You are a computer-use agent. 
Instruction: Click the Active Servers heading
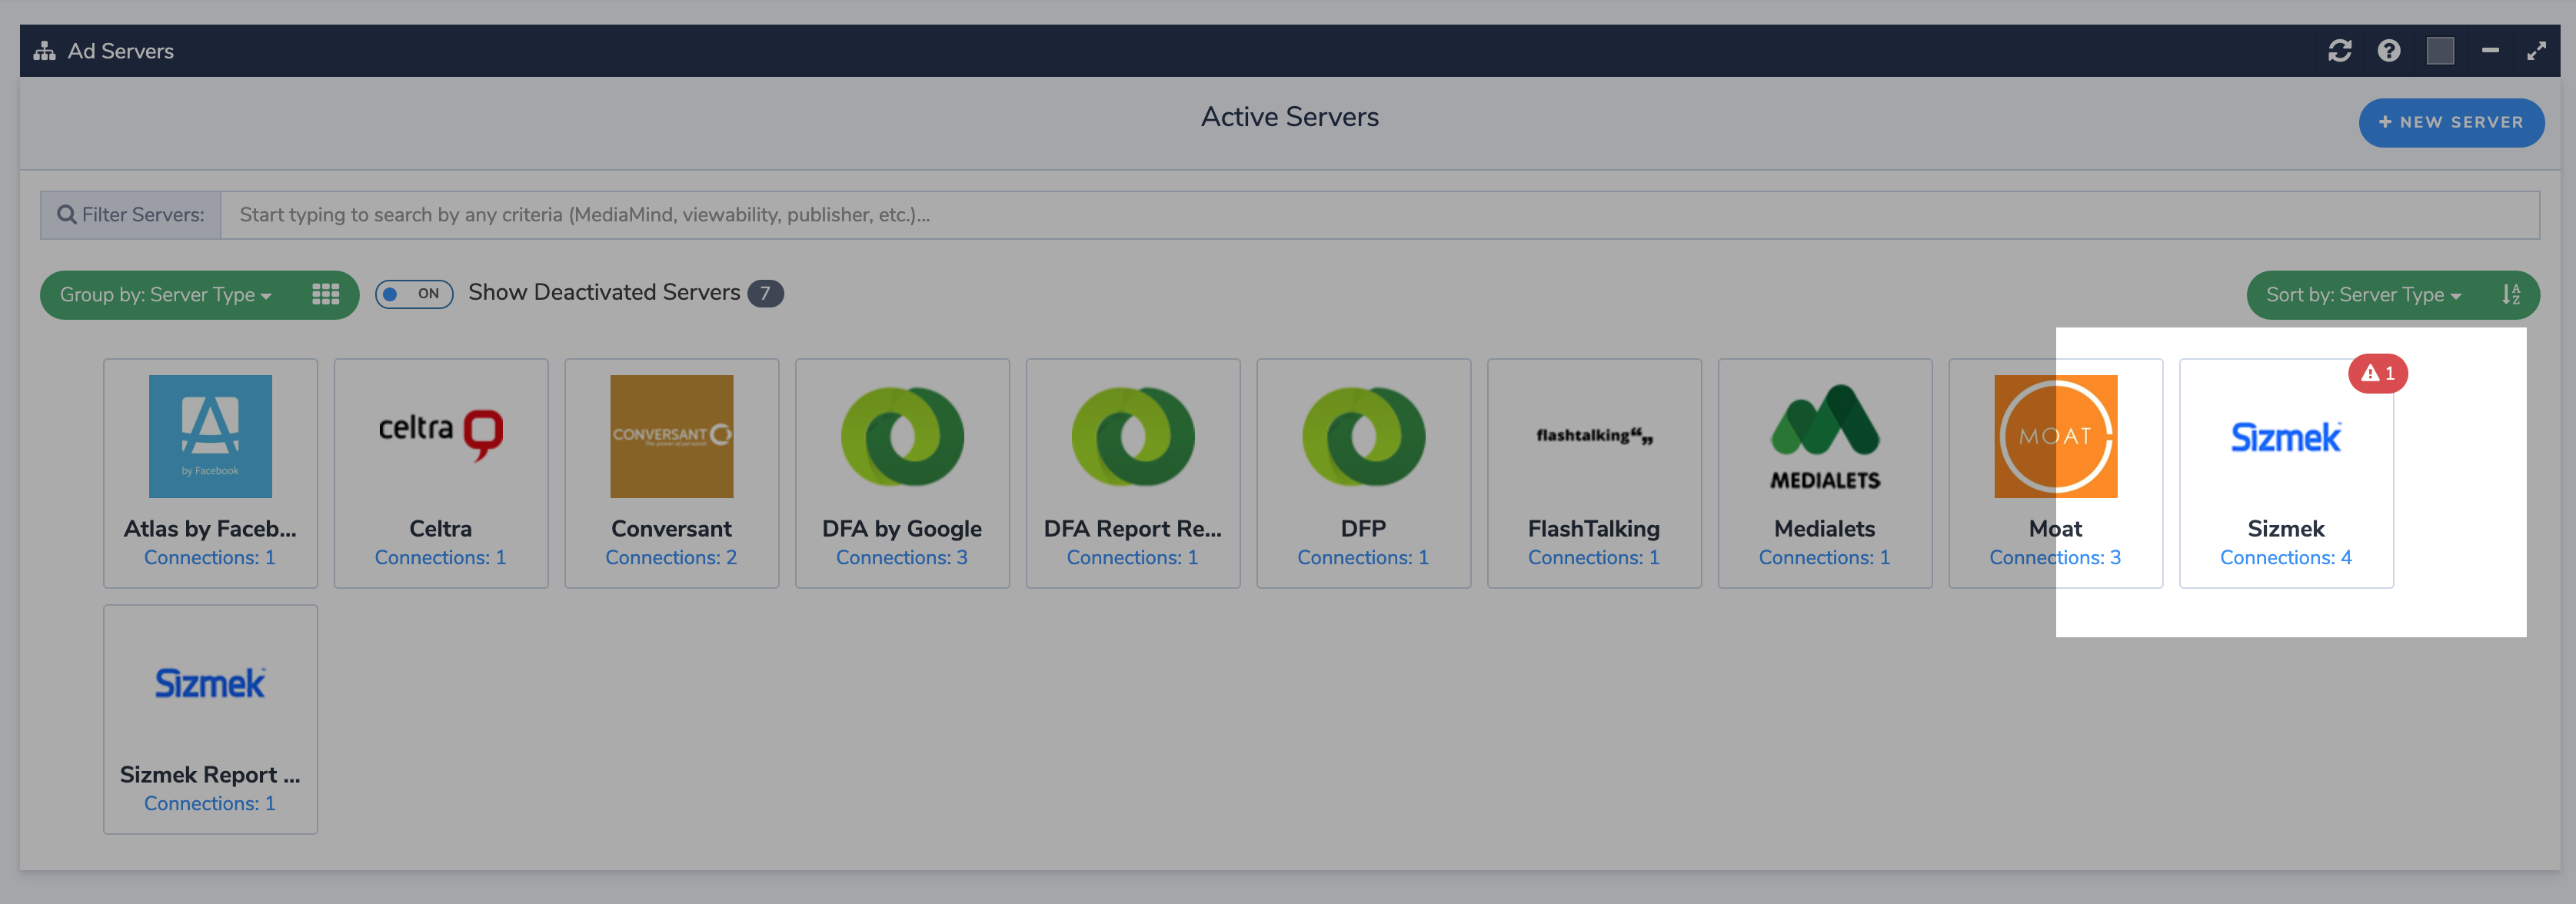point(1289,117)
